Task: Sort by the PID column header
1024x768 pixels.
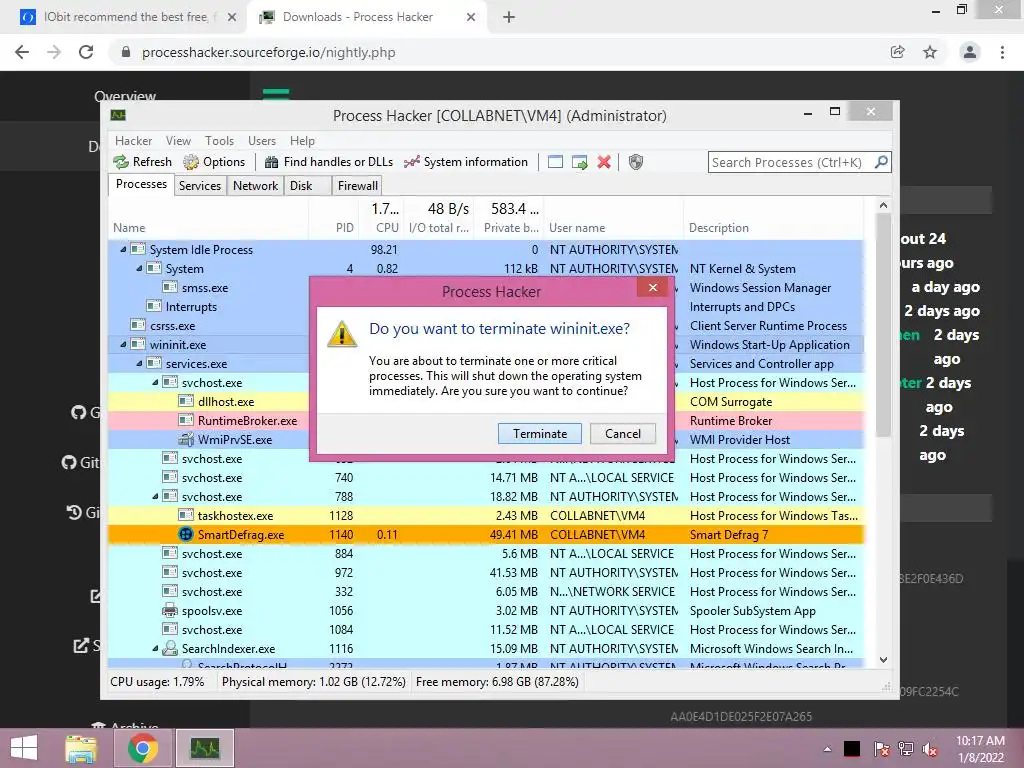Action: pyautogui.click(x=333, y=227)
